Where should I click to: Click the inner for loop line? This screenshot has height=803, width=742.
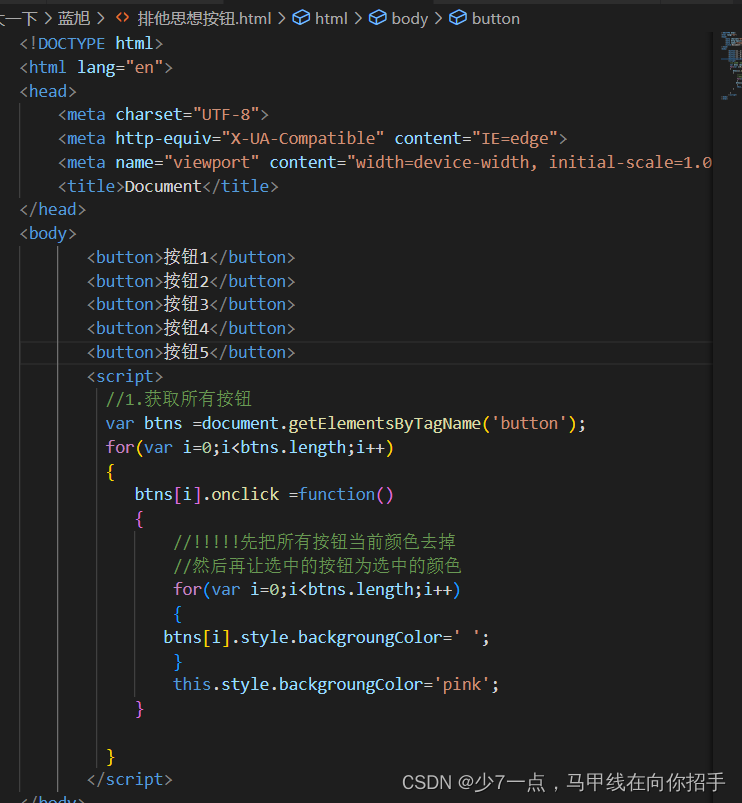(317, 589)
